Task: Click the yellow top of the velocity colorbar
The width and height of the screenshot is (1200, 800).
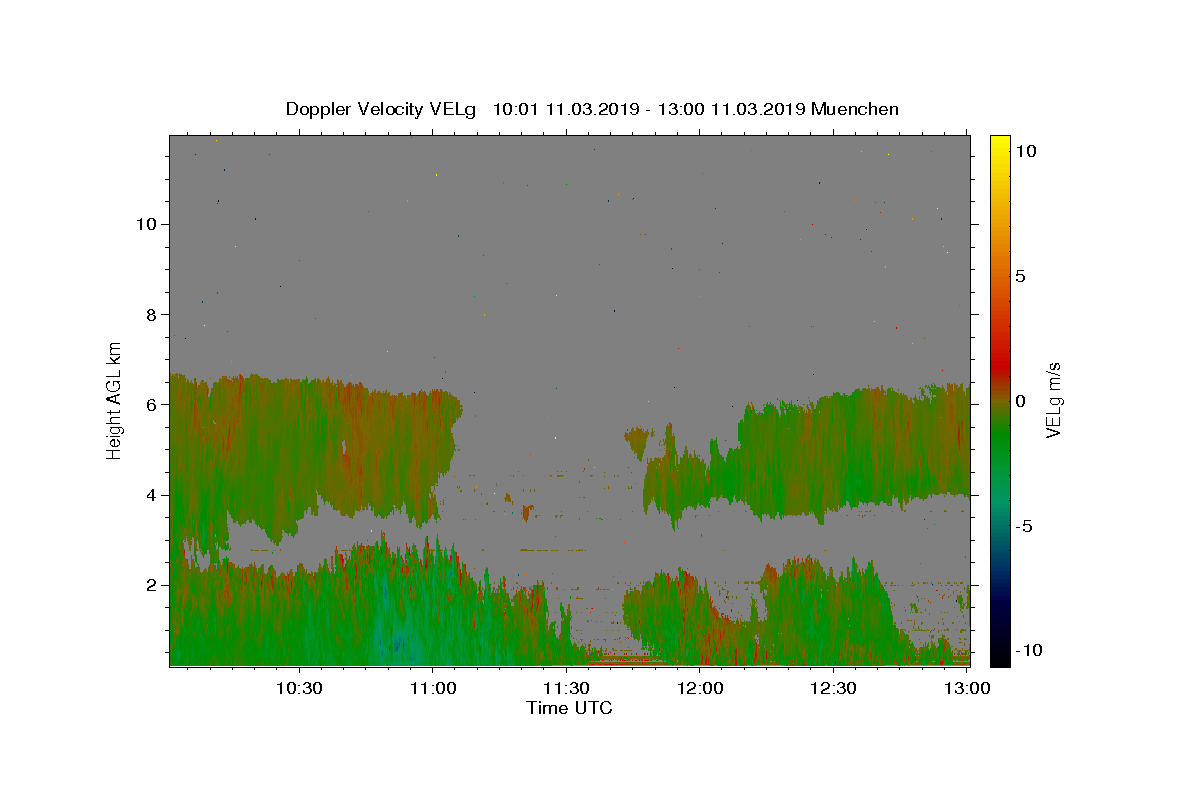Action: click(x=999, y=143)
